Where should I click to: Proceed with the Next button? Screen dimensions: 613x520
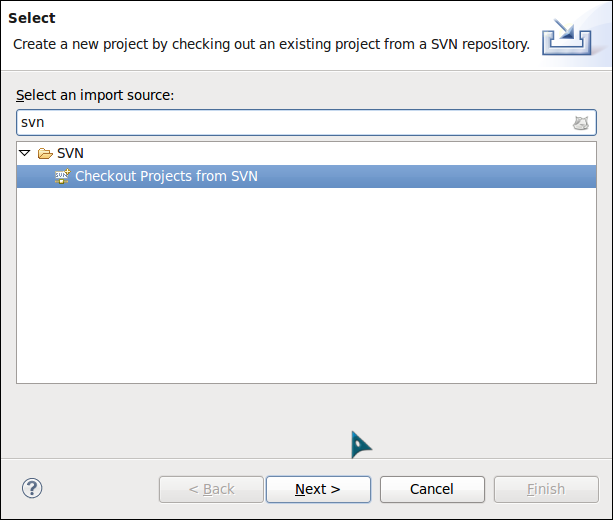pyautogui.click(x=318, y=489)
